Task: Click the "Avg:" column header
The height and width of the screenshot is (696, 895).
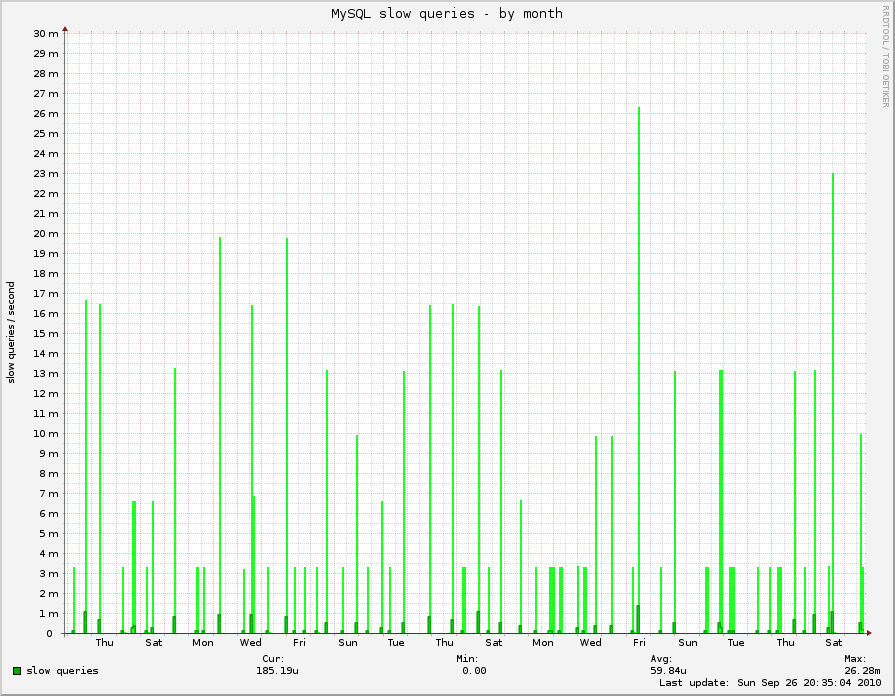Action: (661, 659)
